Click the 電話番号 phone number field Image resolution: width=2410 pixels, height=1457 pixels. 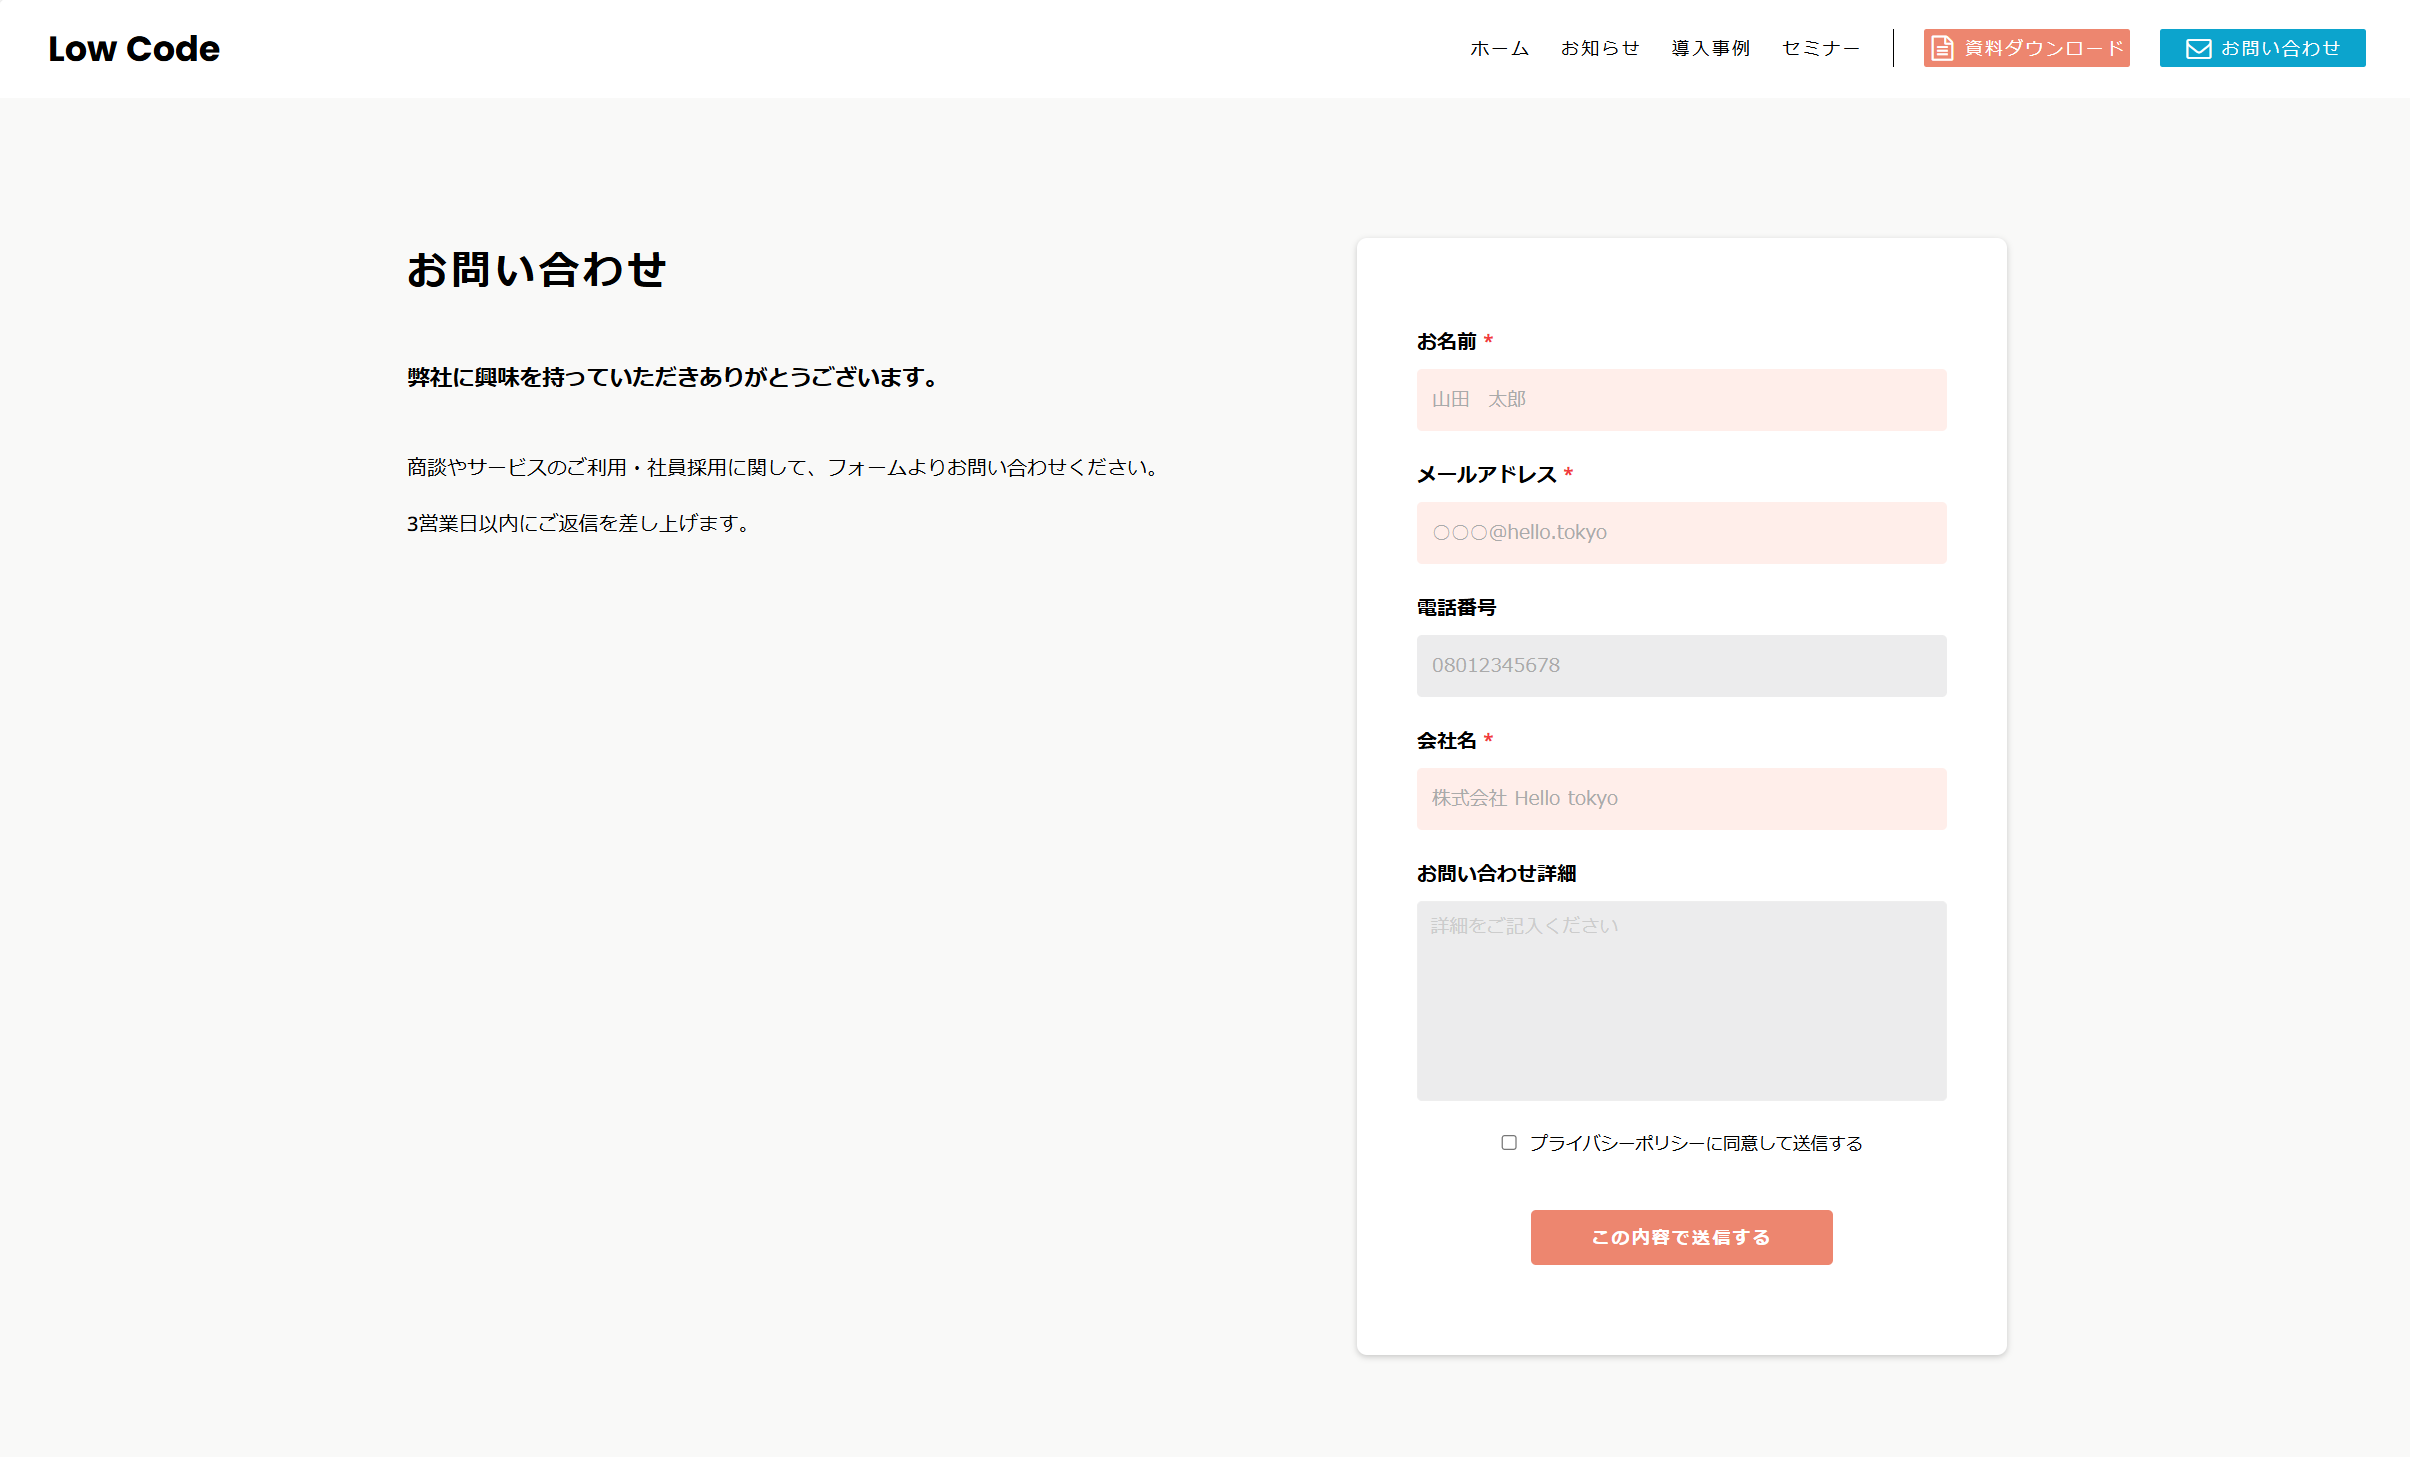tap(1680, 665)
